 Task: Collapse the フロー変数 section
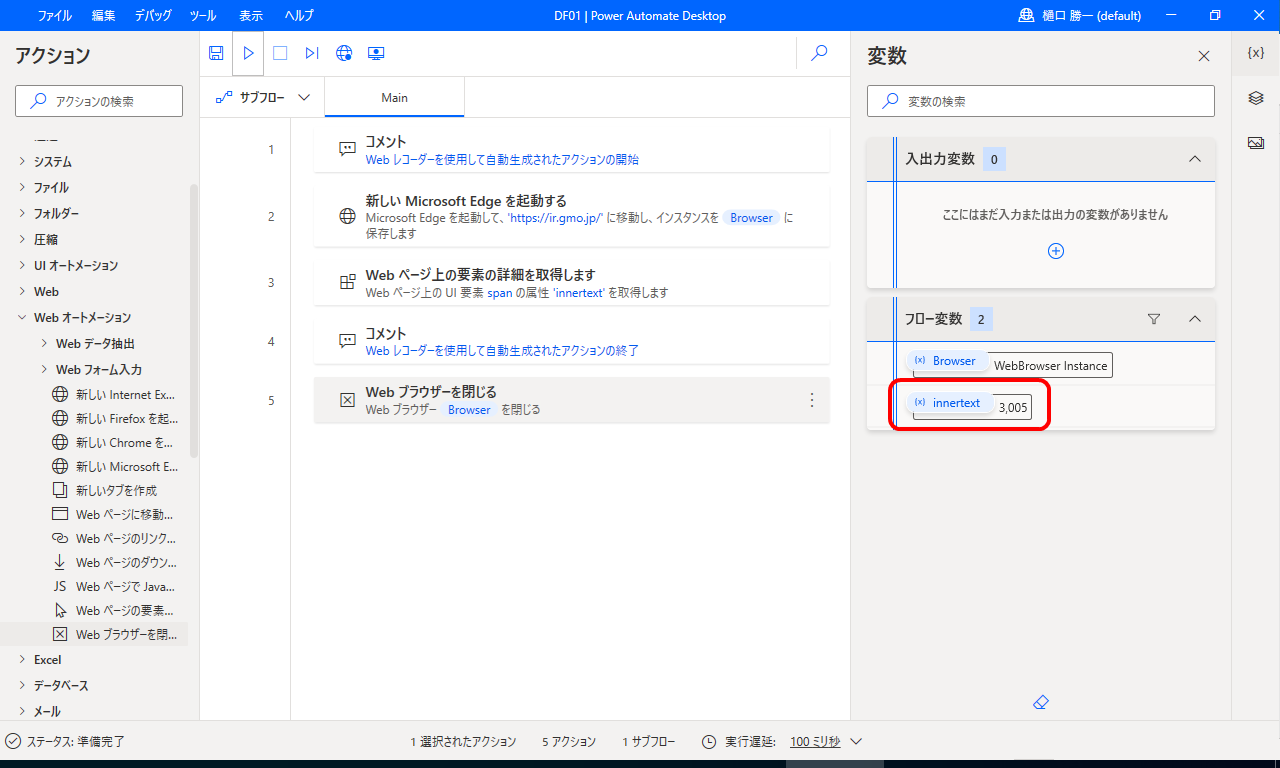[1194, 319]
